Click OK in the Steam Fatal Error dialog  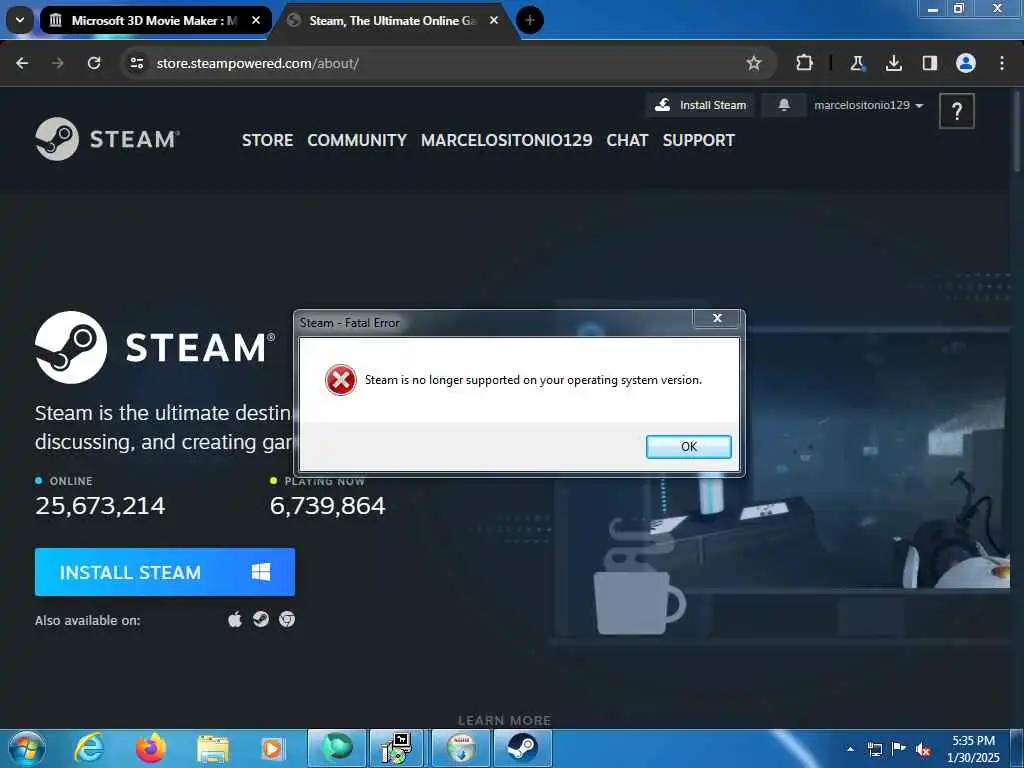pos(688,447)
